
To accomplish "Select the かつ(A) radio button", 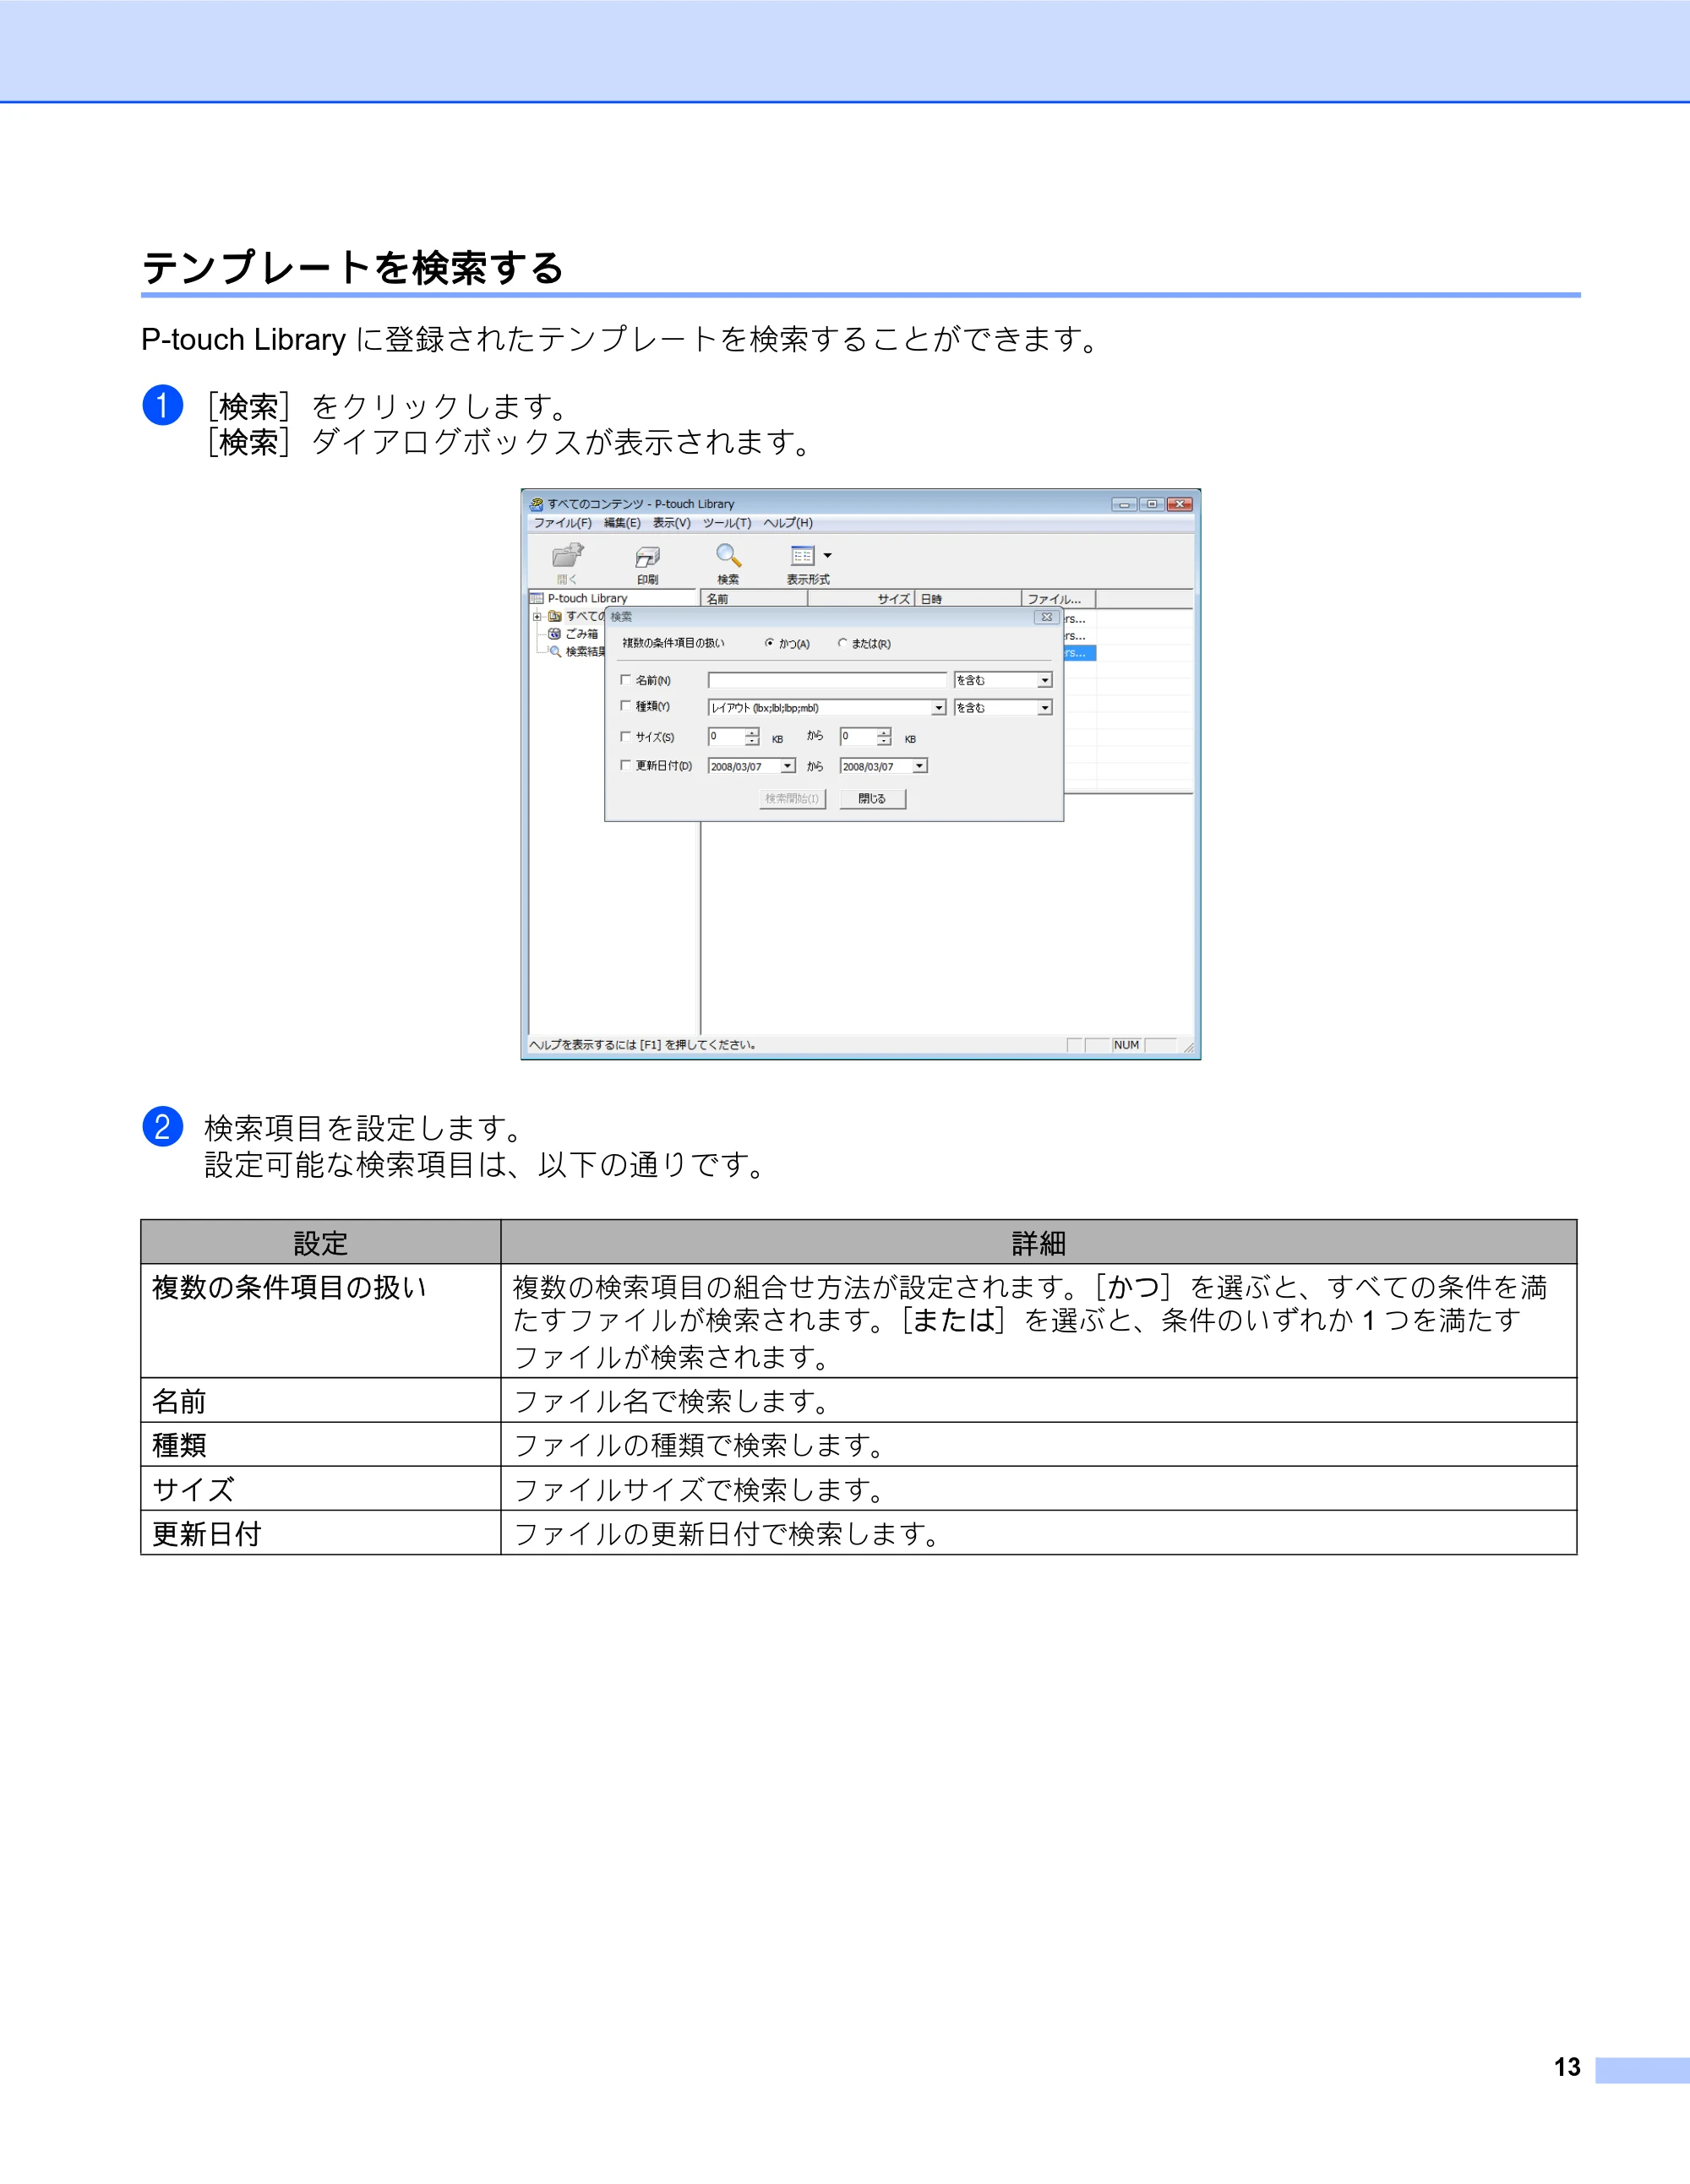I will click(x=769, y=643).
